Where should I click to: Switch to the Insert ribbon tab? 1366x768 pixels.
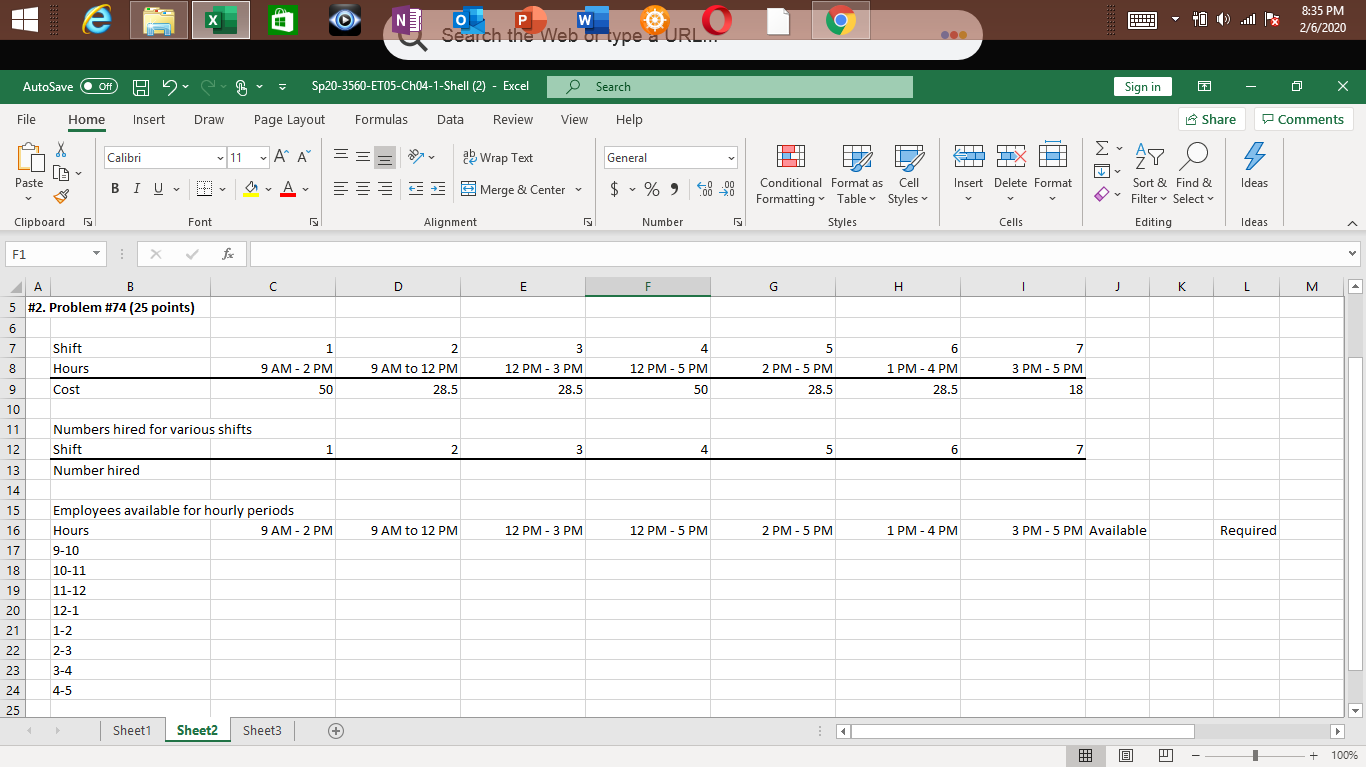[149, 119]
